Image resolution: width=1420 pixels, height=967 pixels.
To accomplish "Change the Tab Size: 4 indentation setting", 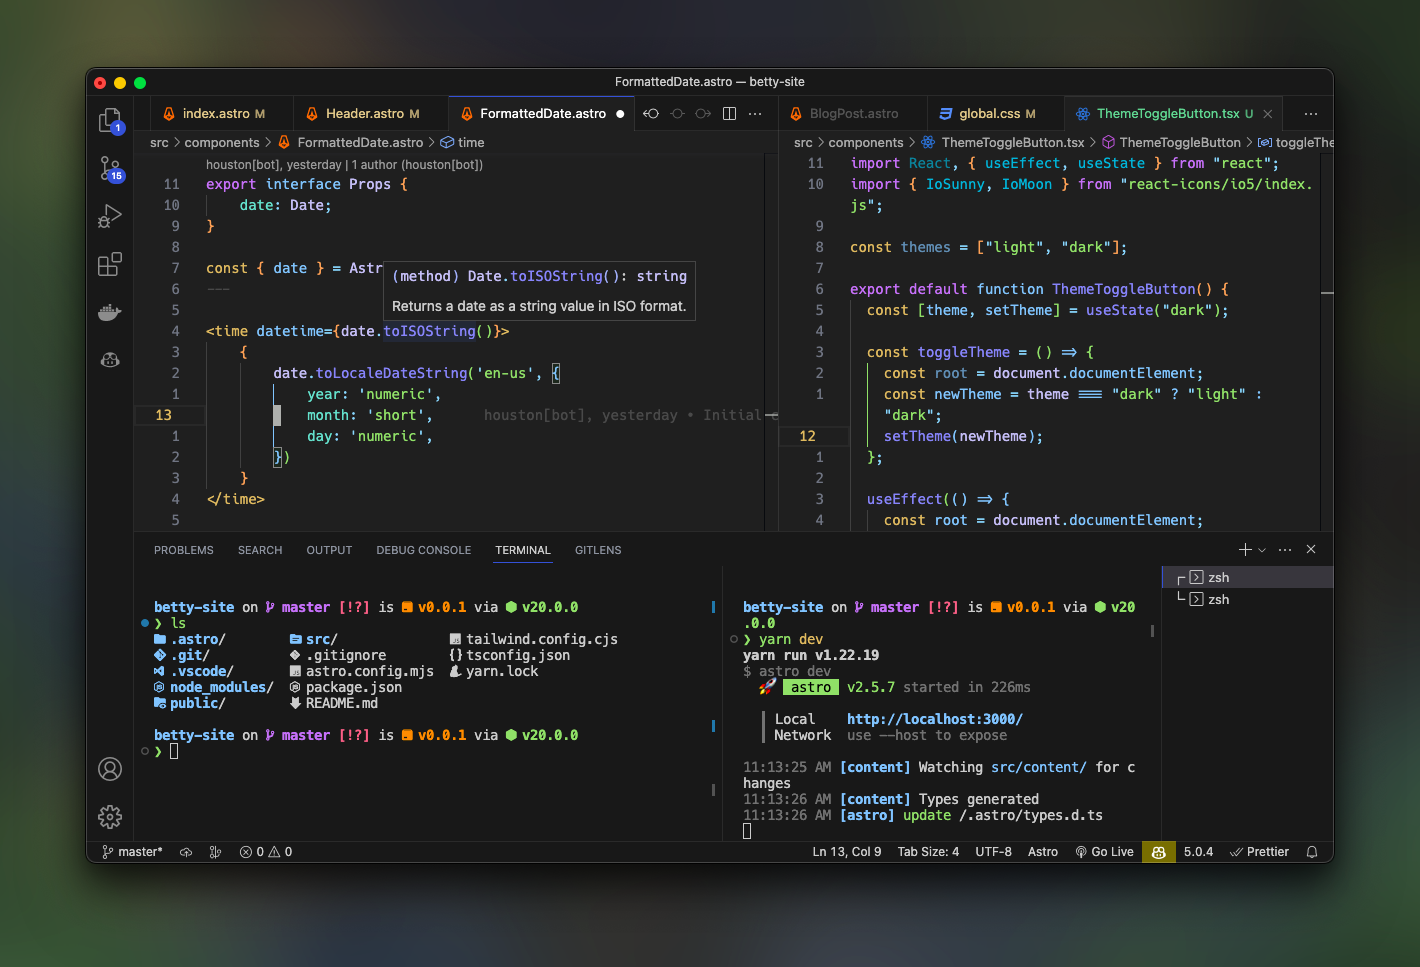I will pyautogui.click(x=928, y=852).
